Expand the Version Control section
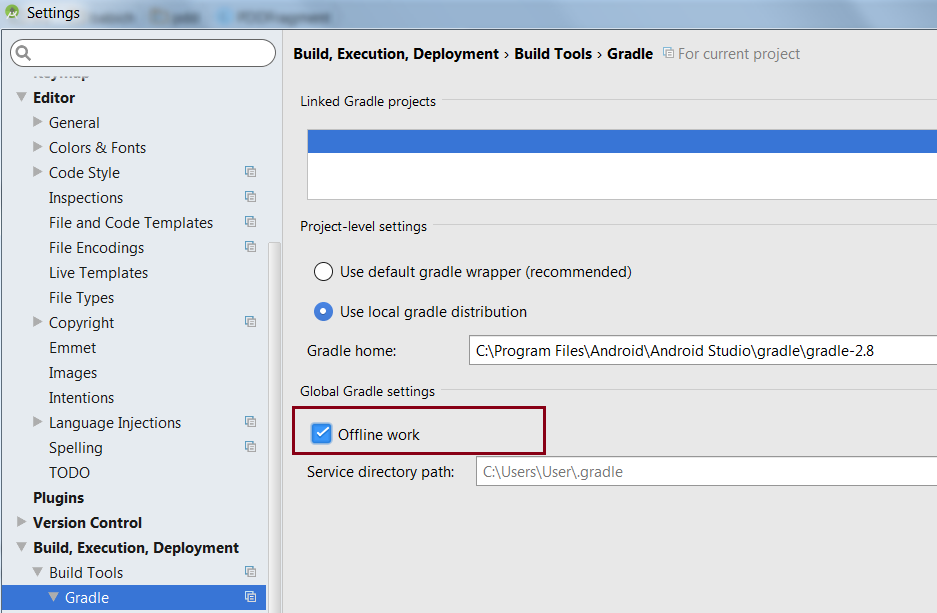The image size is (937, 613). point(22,522)
